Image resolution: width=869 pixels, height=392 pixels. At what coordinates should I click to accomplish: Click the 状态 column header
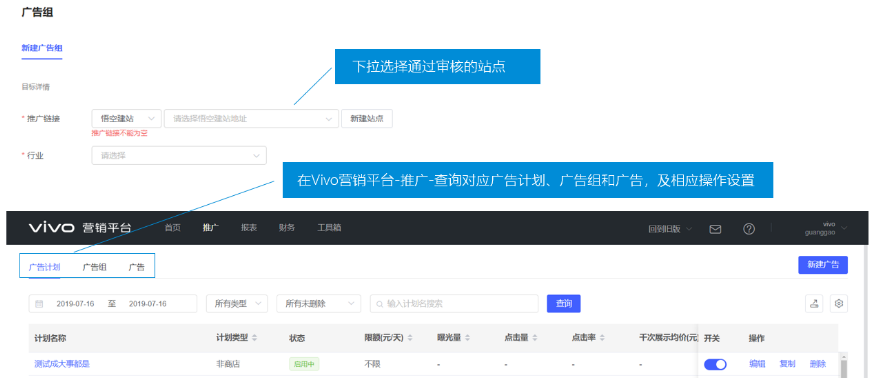tap(297, 338)
